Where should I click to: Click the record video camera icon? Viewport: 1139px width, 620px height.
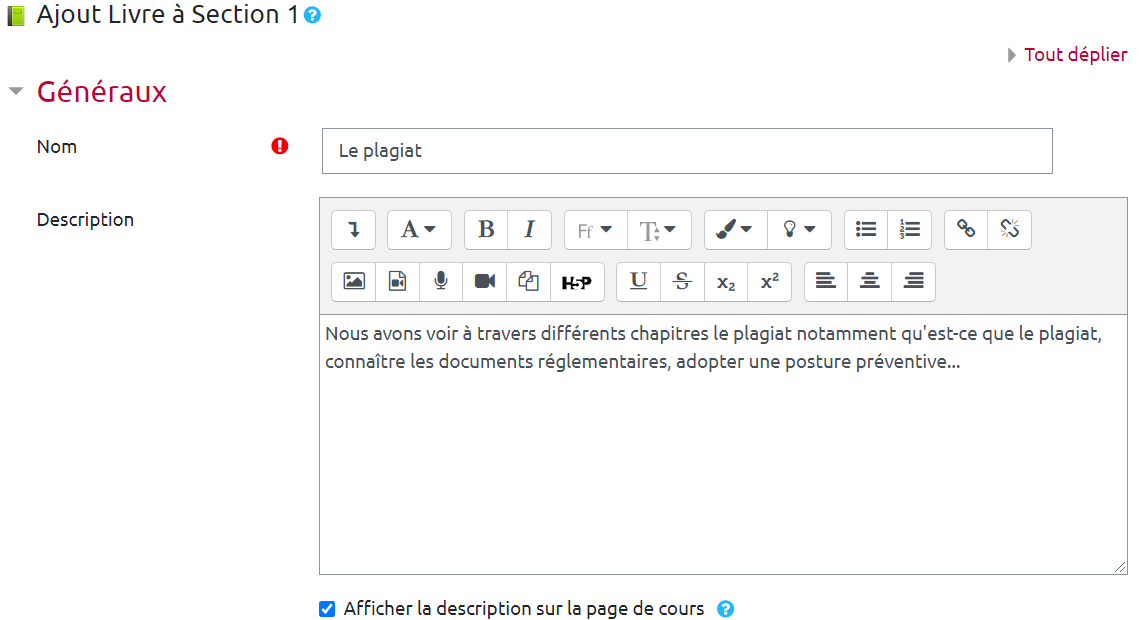(x=485, y=282)
